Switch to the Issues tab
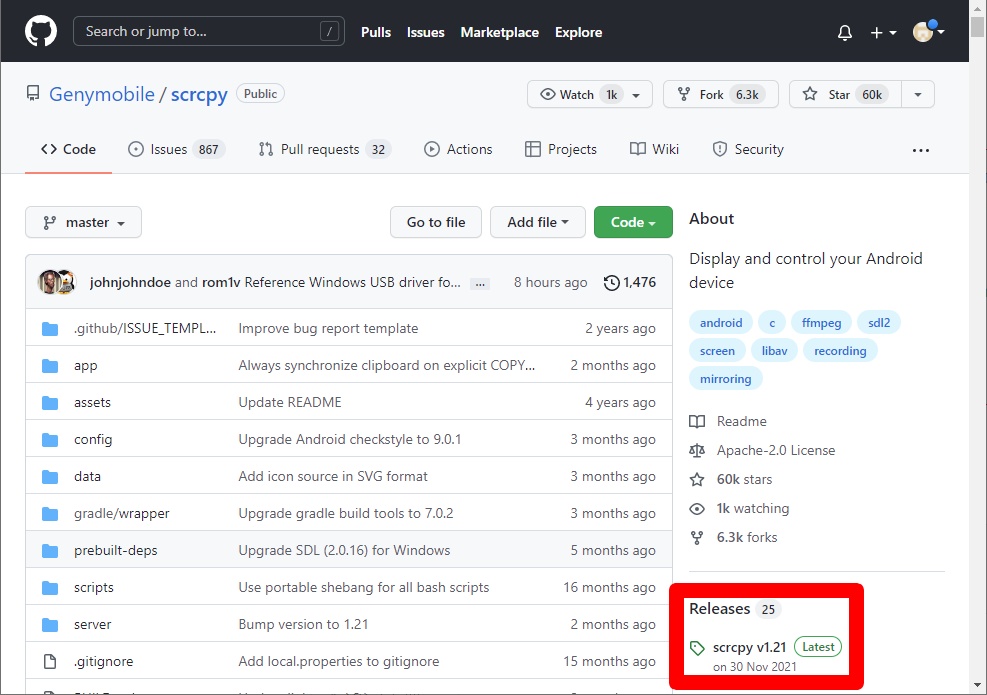 pyautogui.click(x=176, y=149)
